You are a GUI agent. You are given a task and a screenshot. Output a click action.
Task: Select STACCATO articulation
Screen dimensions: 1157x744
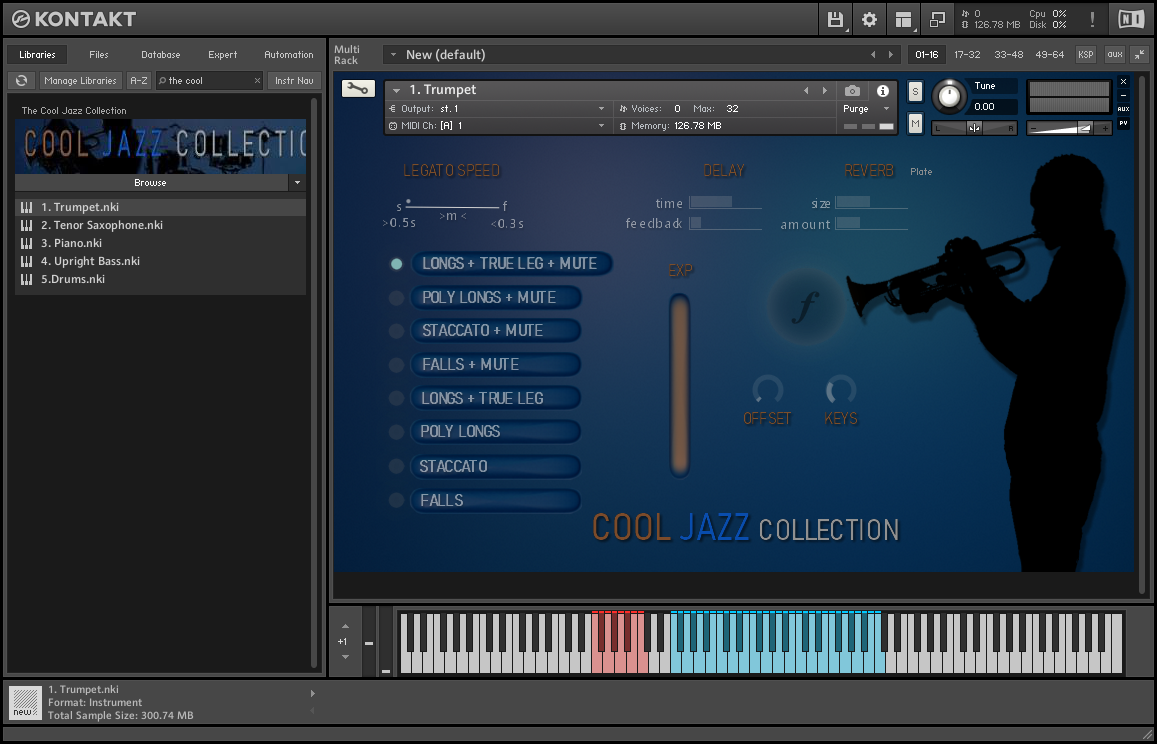[x=496, y=466]
